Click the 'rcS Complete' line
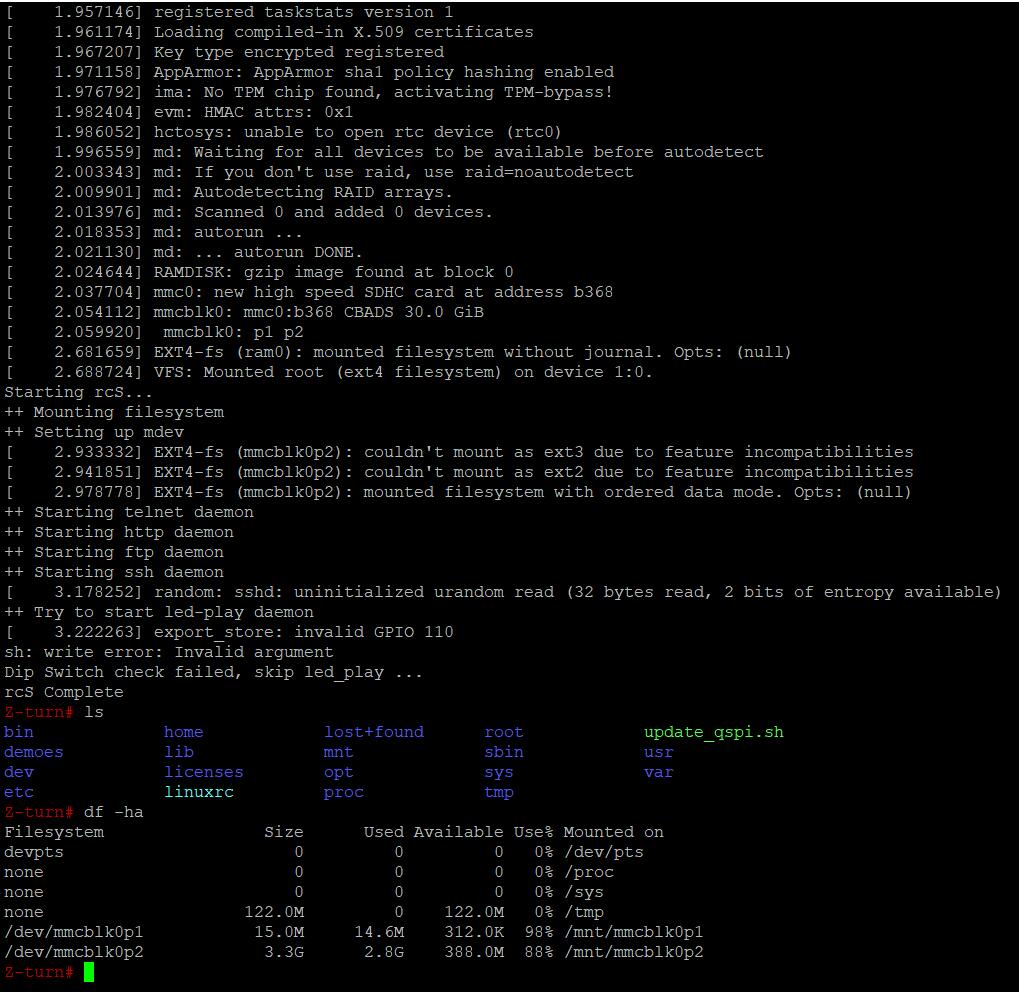Screen dimensions: 1019x992 coord(64,692)
